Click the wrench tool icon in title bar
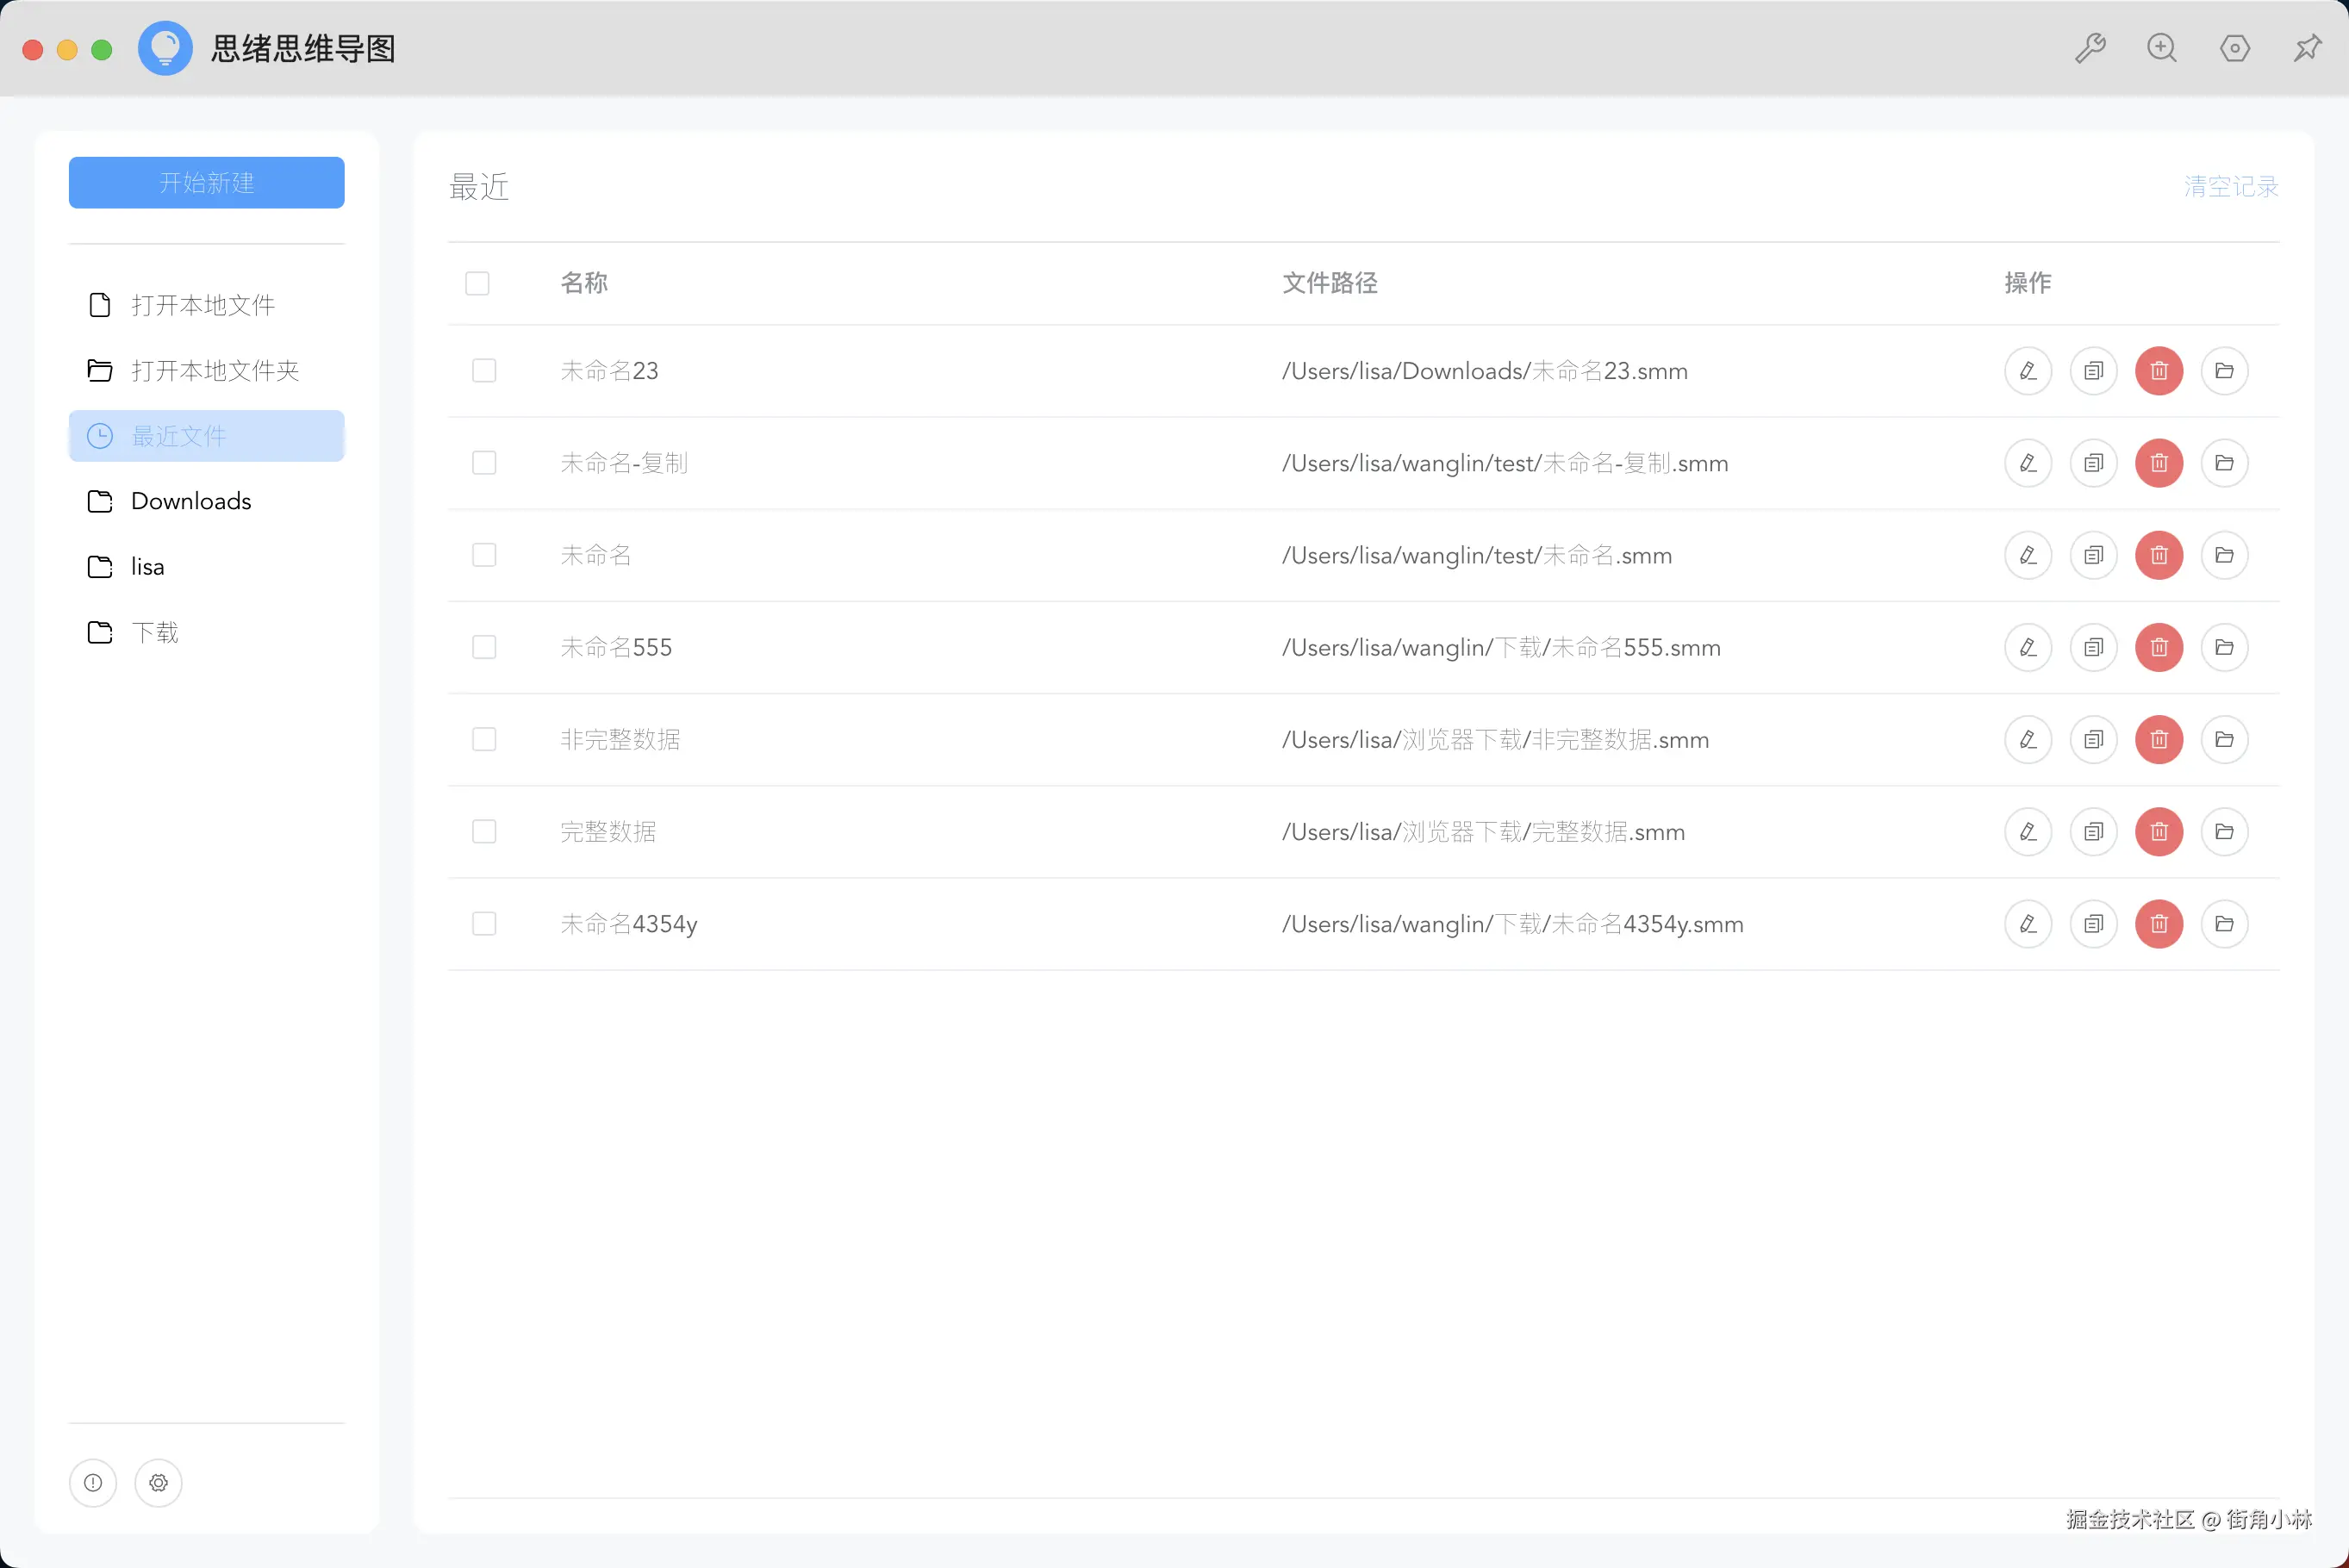This screenshot has height=1568, width=2349. tap(2090, 48)
